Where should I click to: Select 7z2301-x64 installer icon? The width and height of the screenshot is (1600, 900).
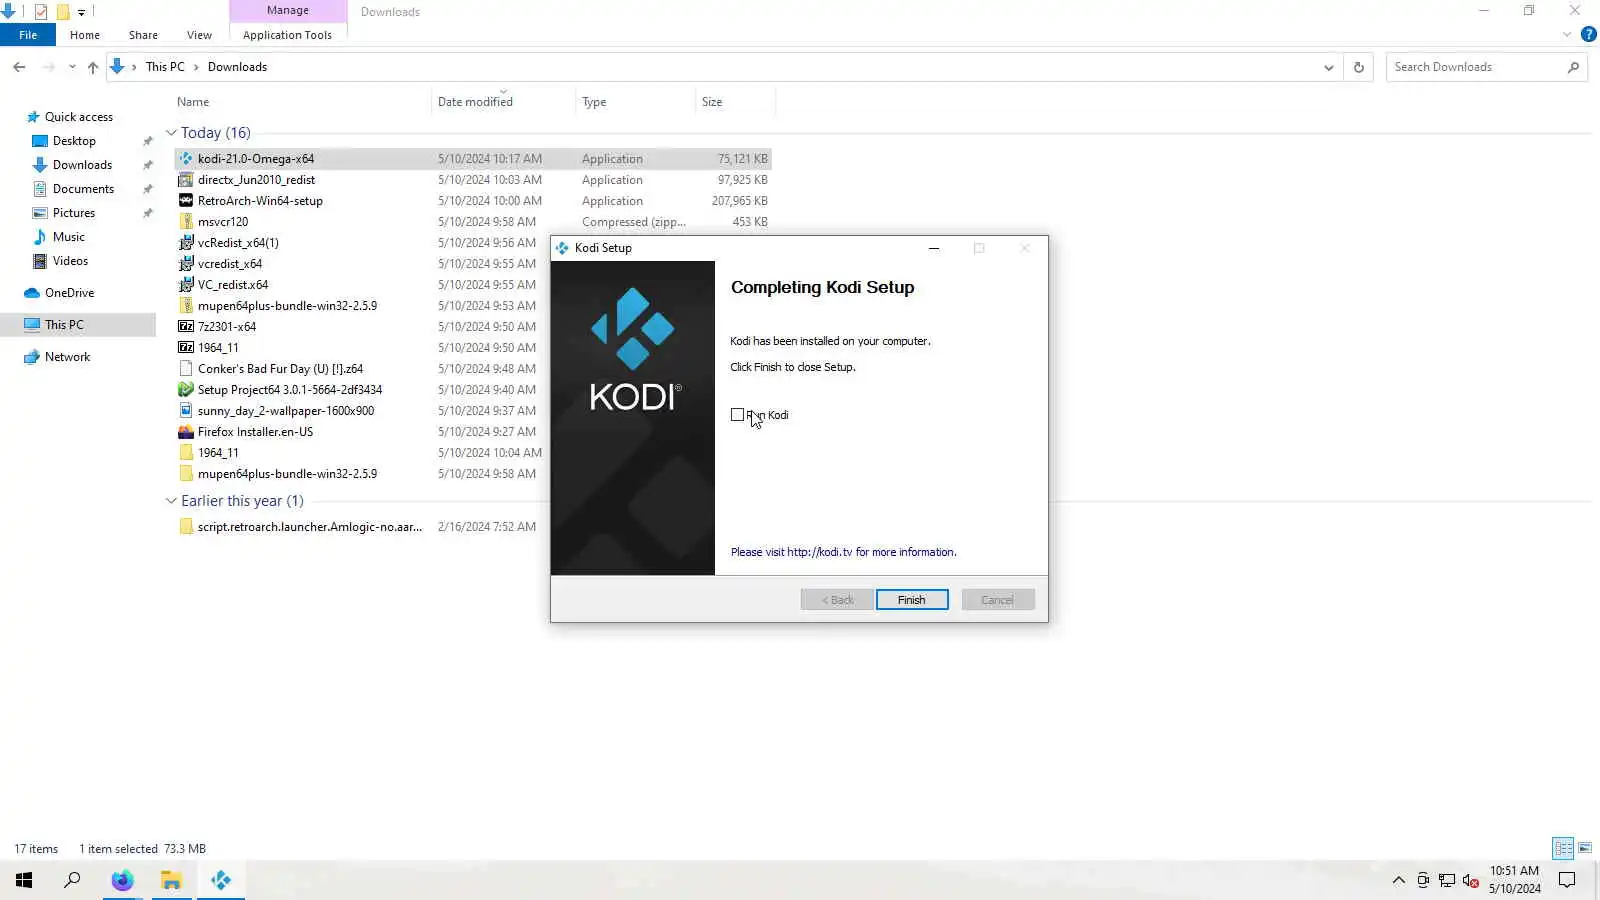(x=186, y=327)
